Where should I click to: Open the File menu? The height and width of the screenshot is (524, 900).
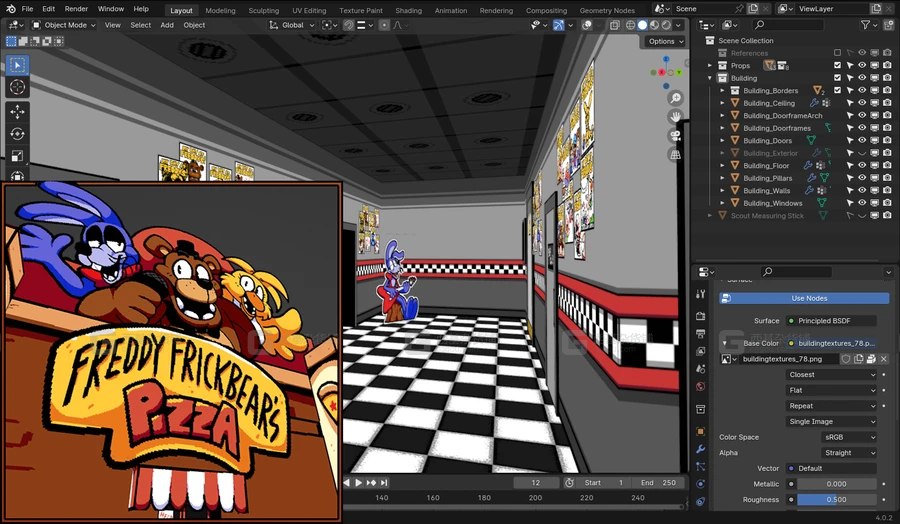pyautogui.click(x=27, y=9)
